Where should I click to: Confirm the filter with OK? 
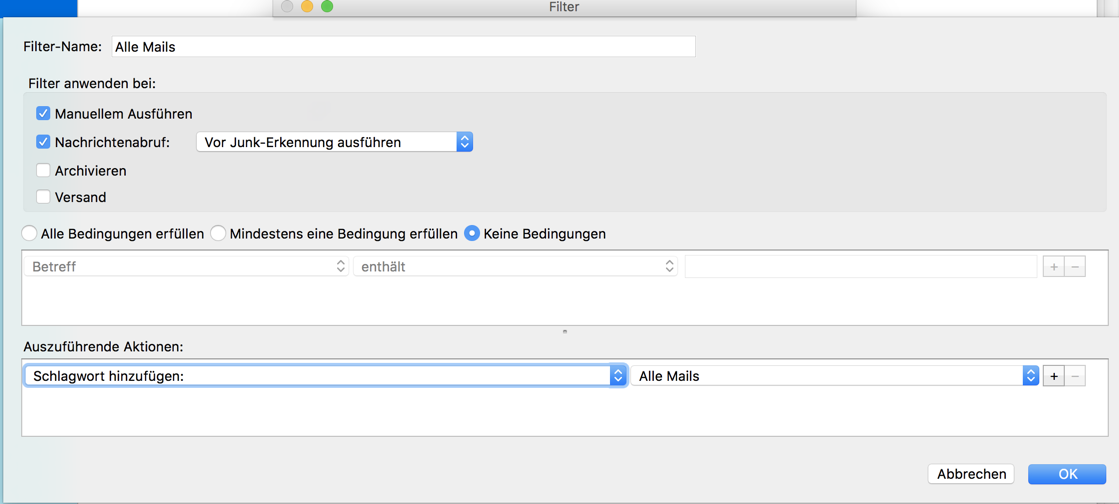(1067, 474)
